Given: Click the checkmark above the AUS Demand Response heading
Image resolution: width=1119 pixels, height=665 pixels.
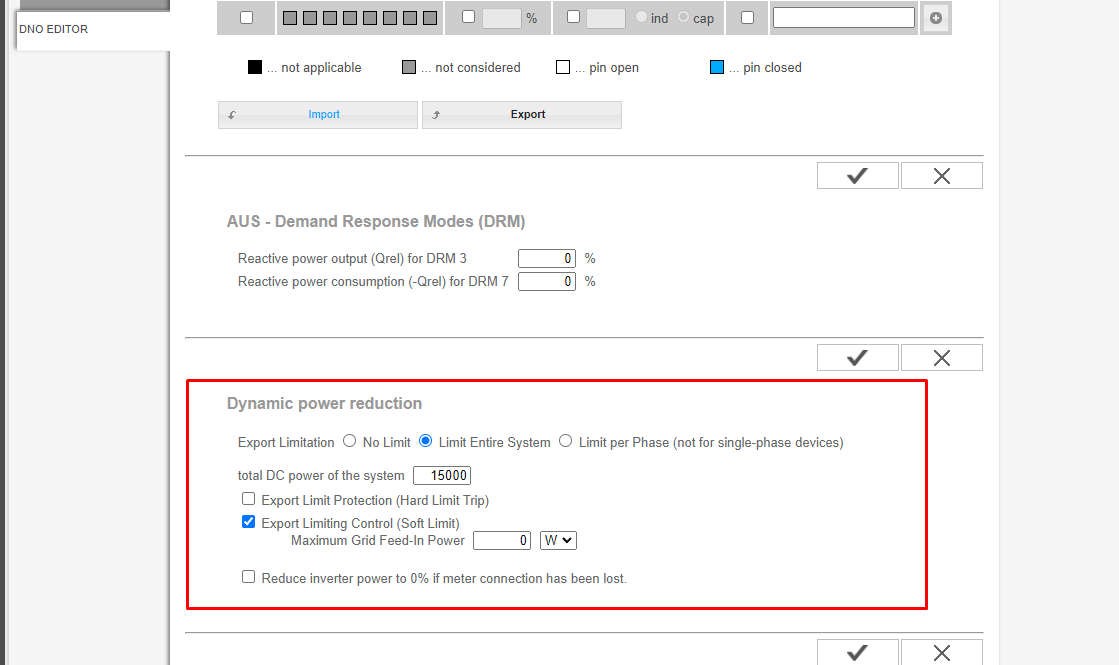Looking at the screenshot, I should 857,176.
